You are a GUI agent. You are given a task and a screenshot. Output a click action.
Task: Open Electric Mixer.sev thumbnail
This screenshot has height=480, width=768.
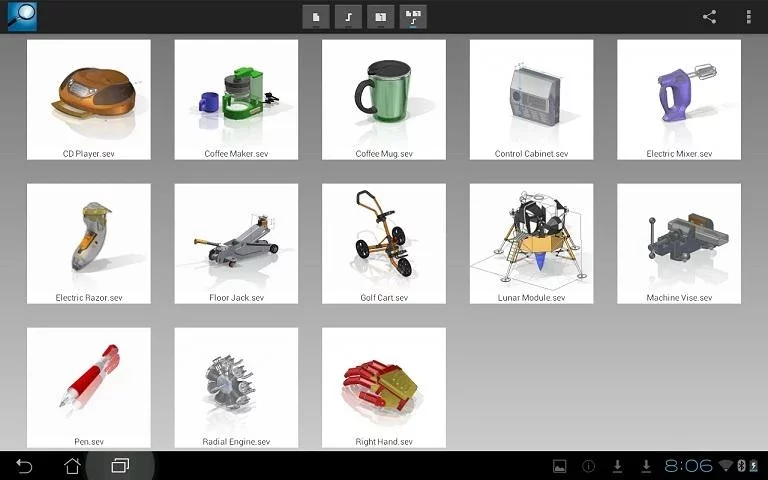tap(679, 99)
